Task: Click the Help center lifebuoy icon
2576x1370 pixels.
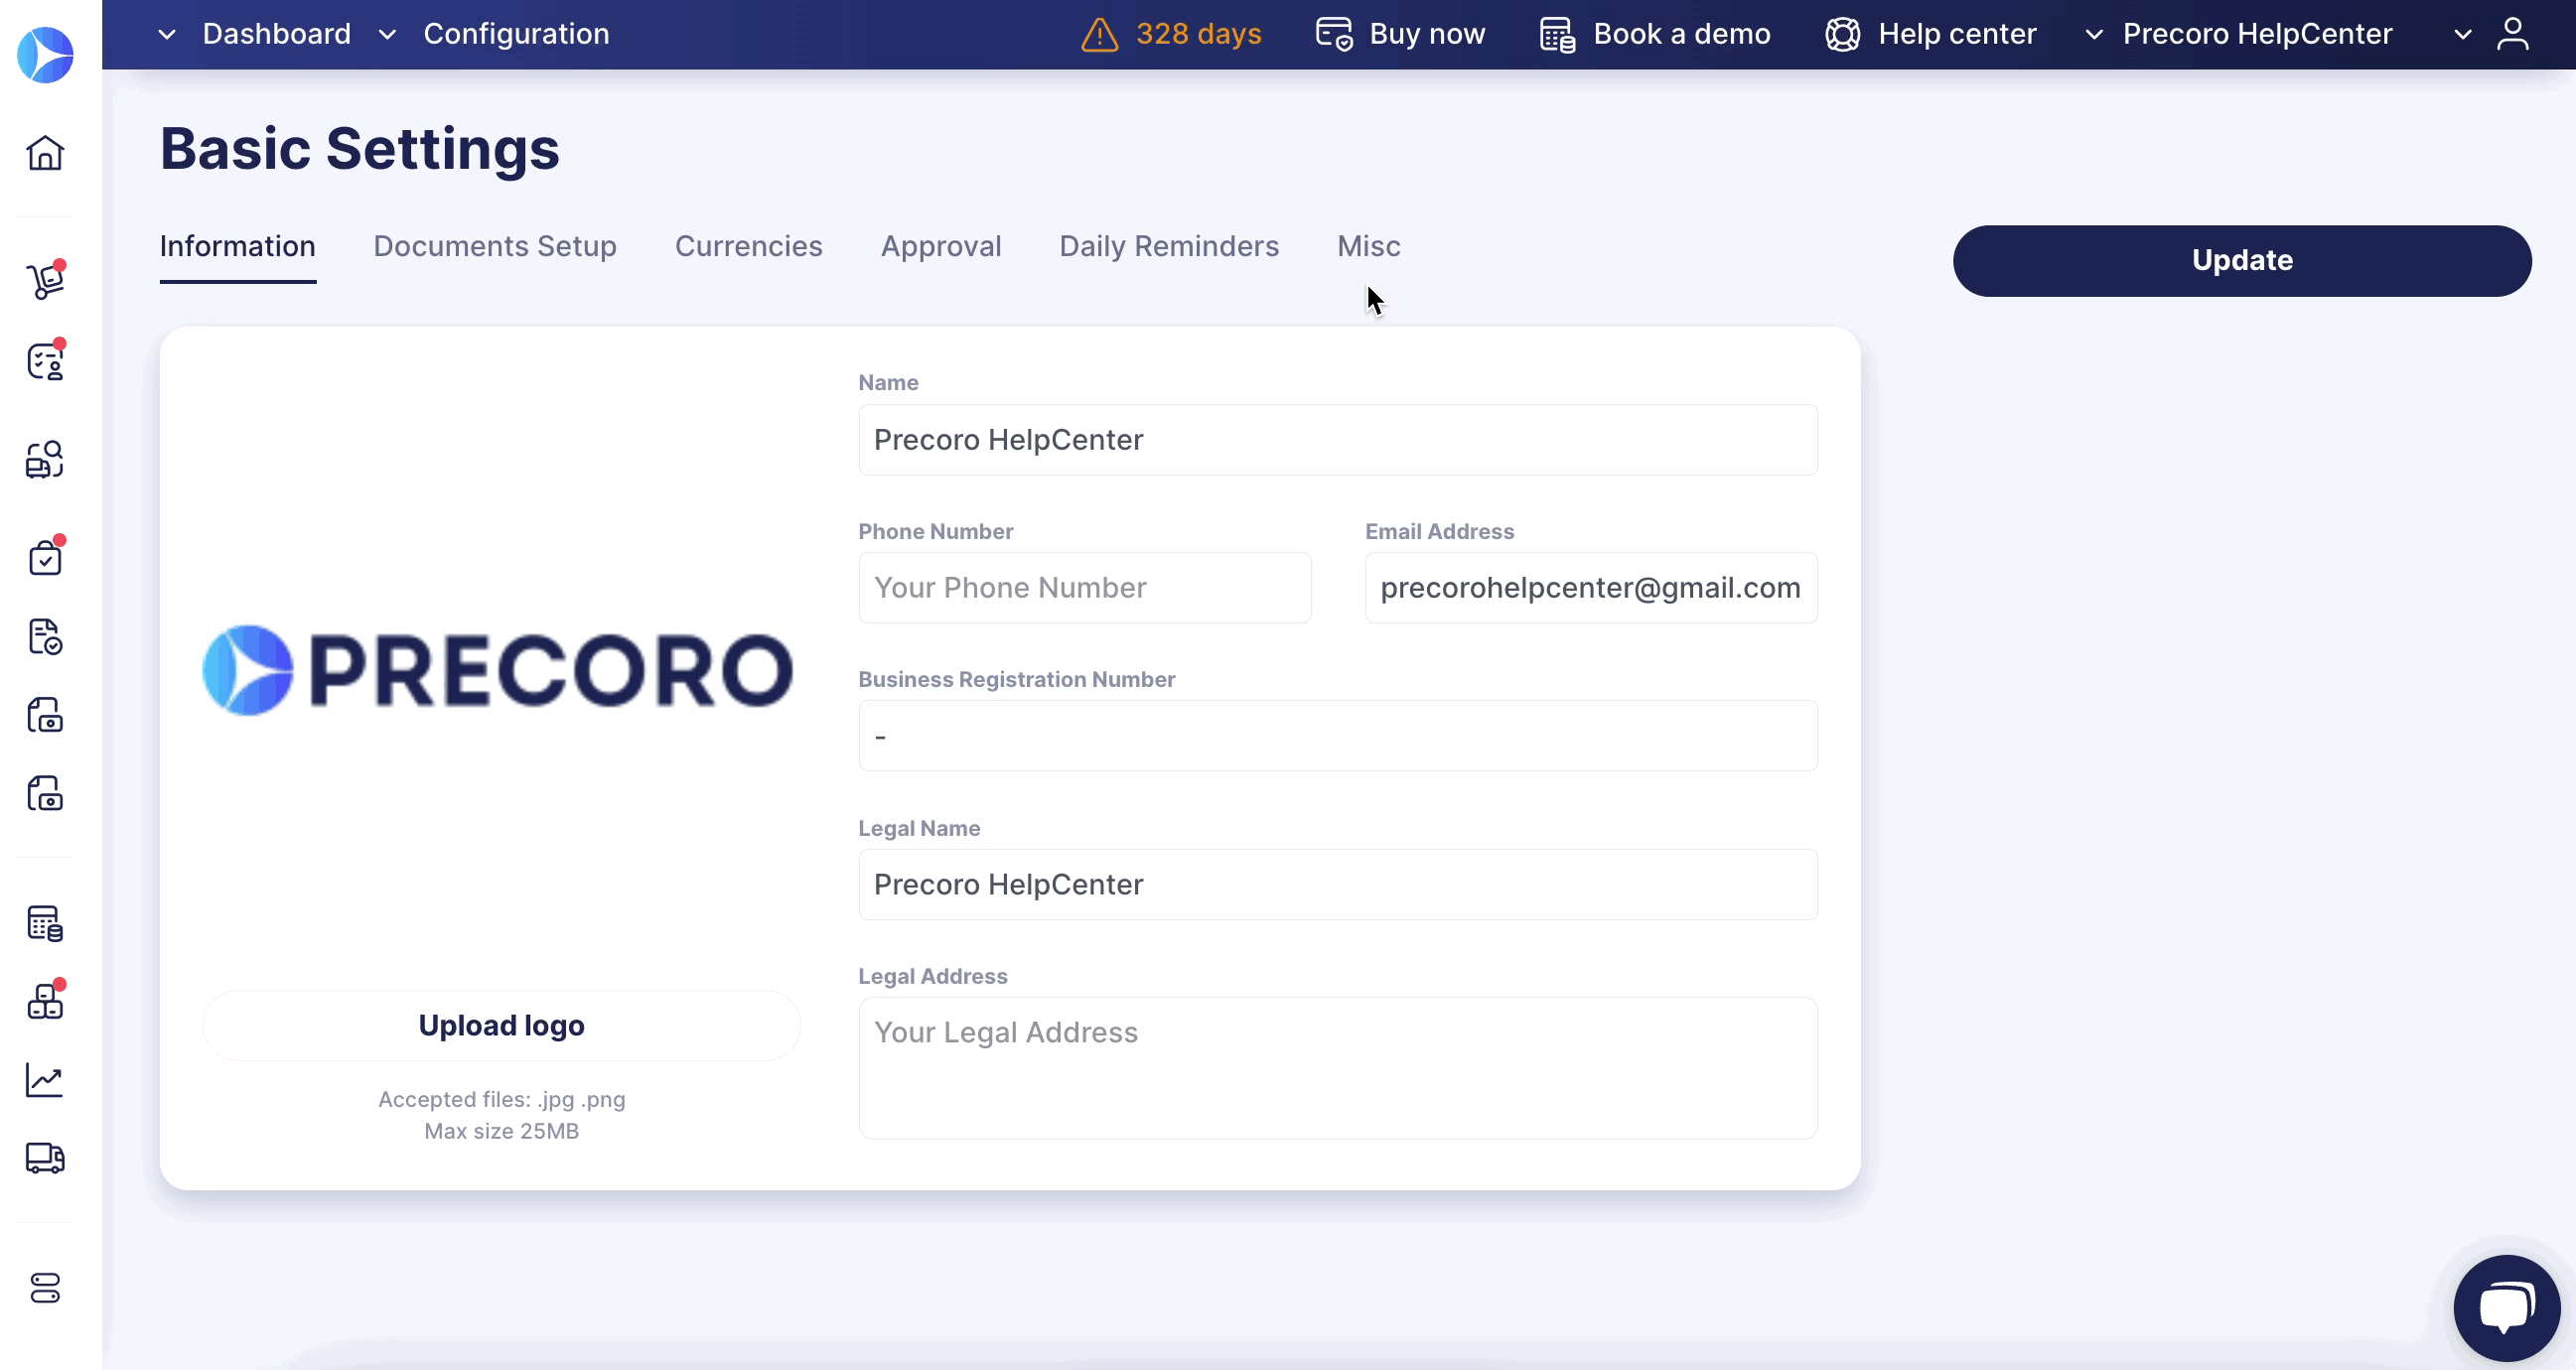Action: click(x=1842, y=34)
